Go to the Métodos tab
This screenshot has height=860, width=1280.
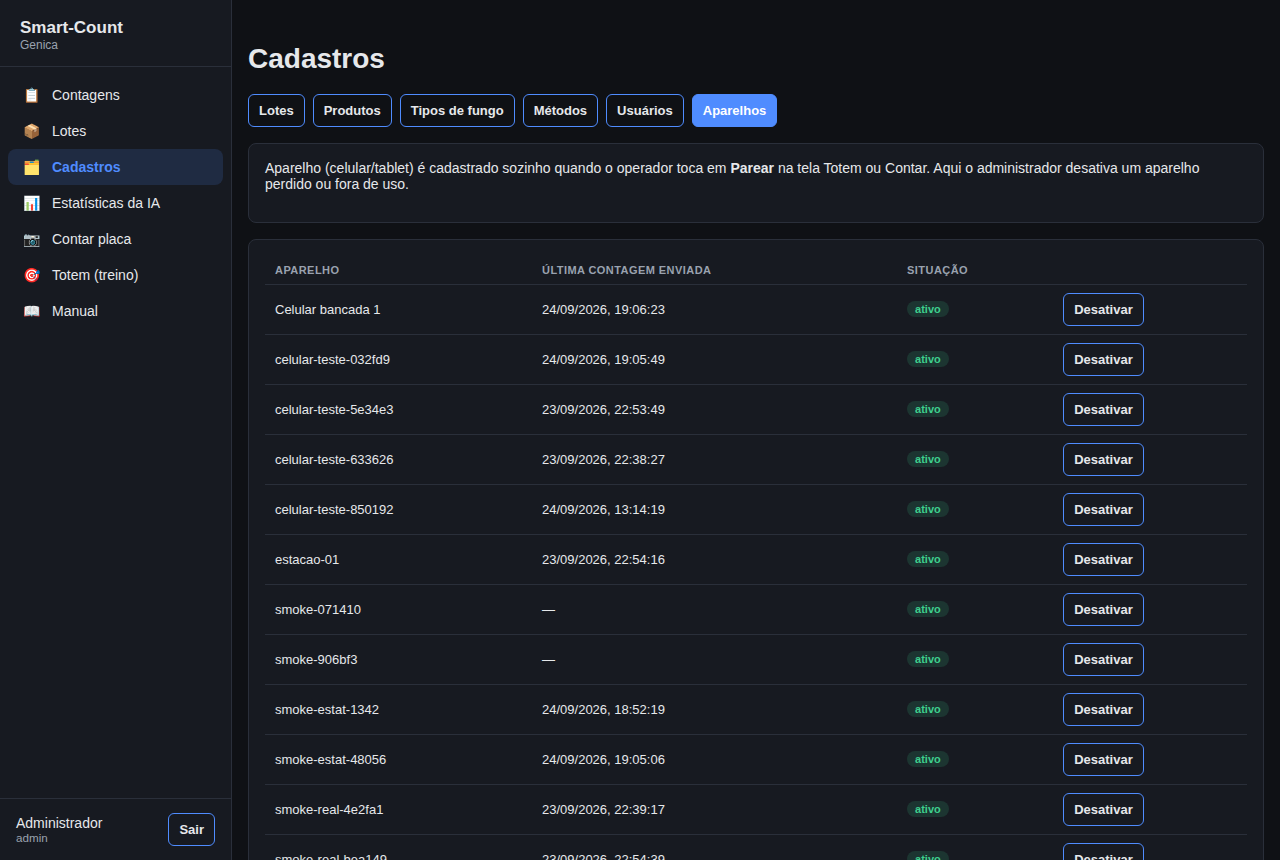(x=560, y=111)
